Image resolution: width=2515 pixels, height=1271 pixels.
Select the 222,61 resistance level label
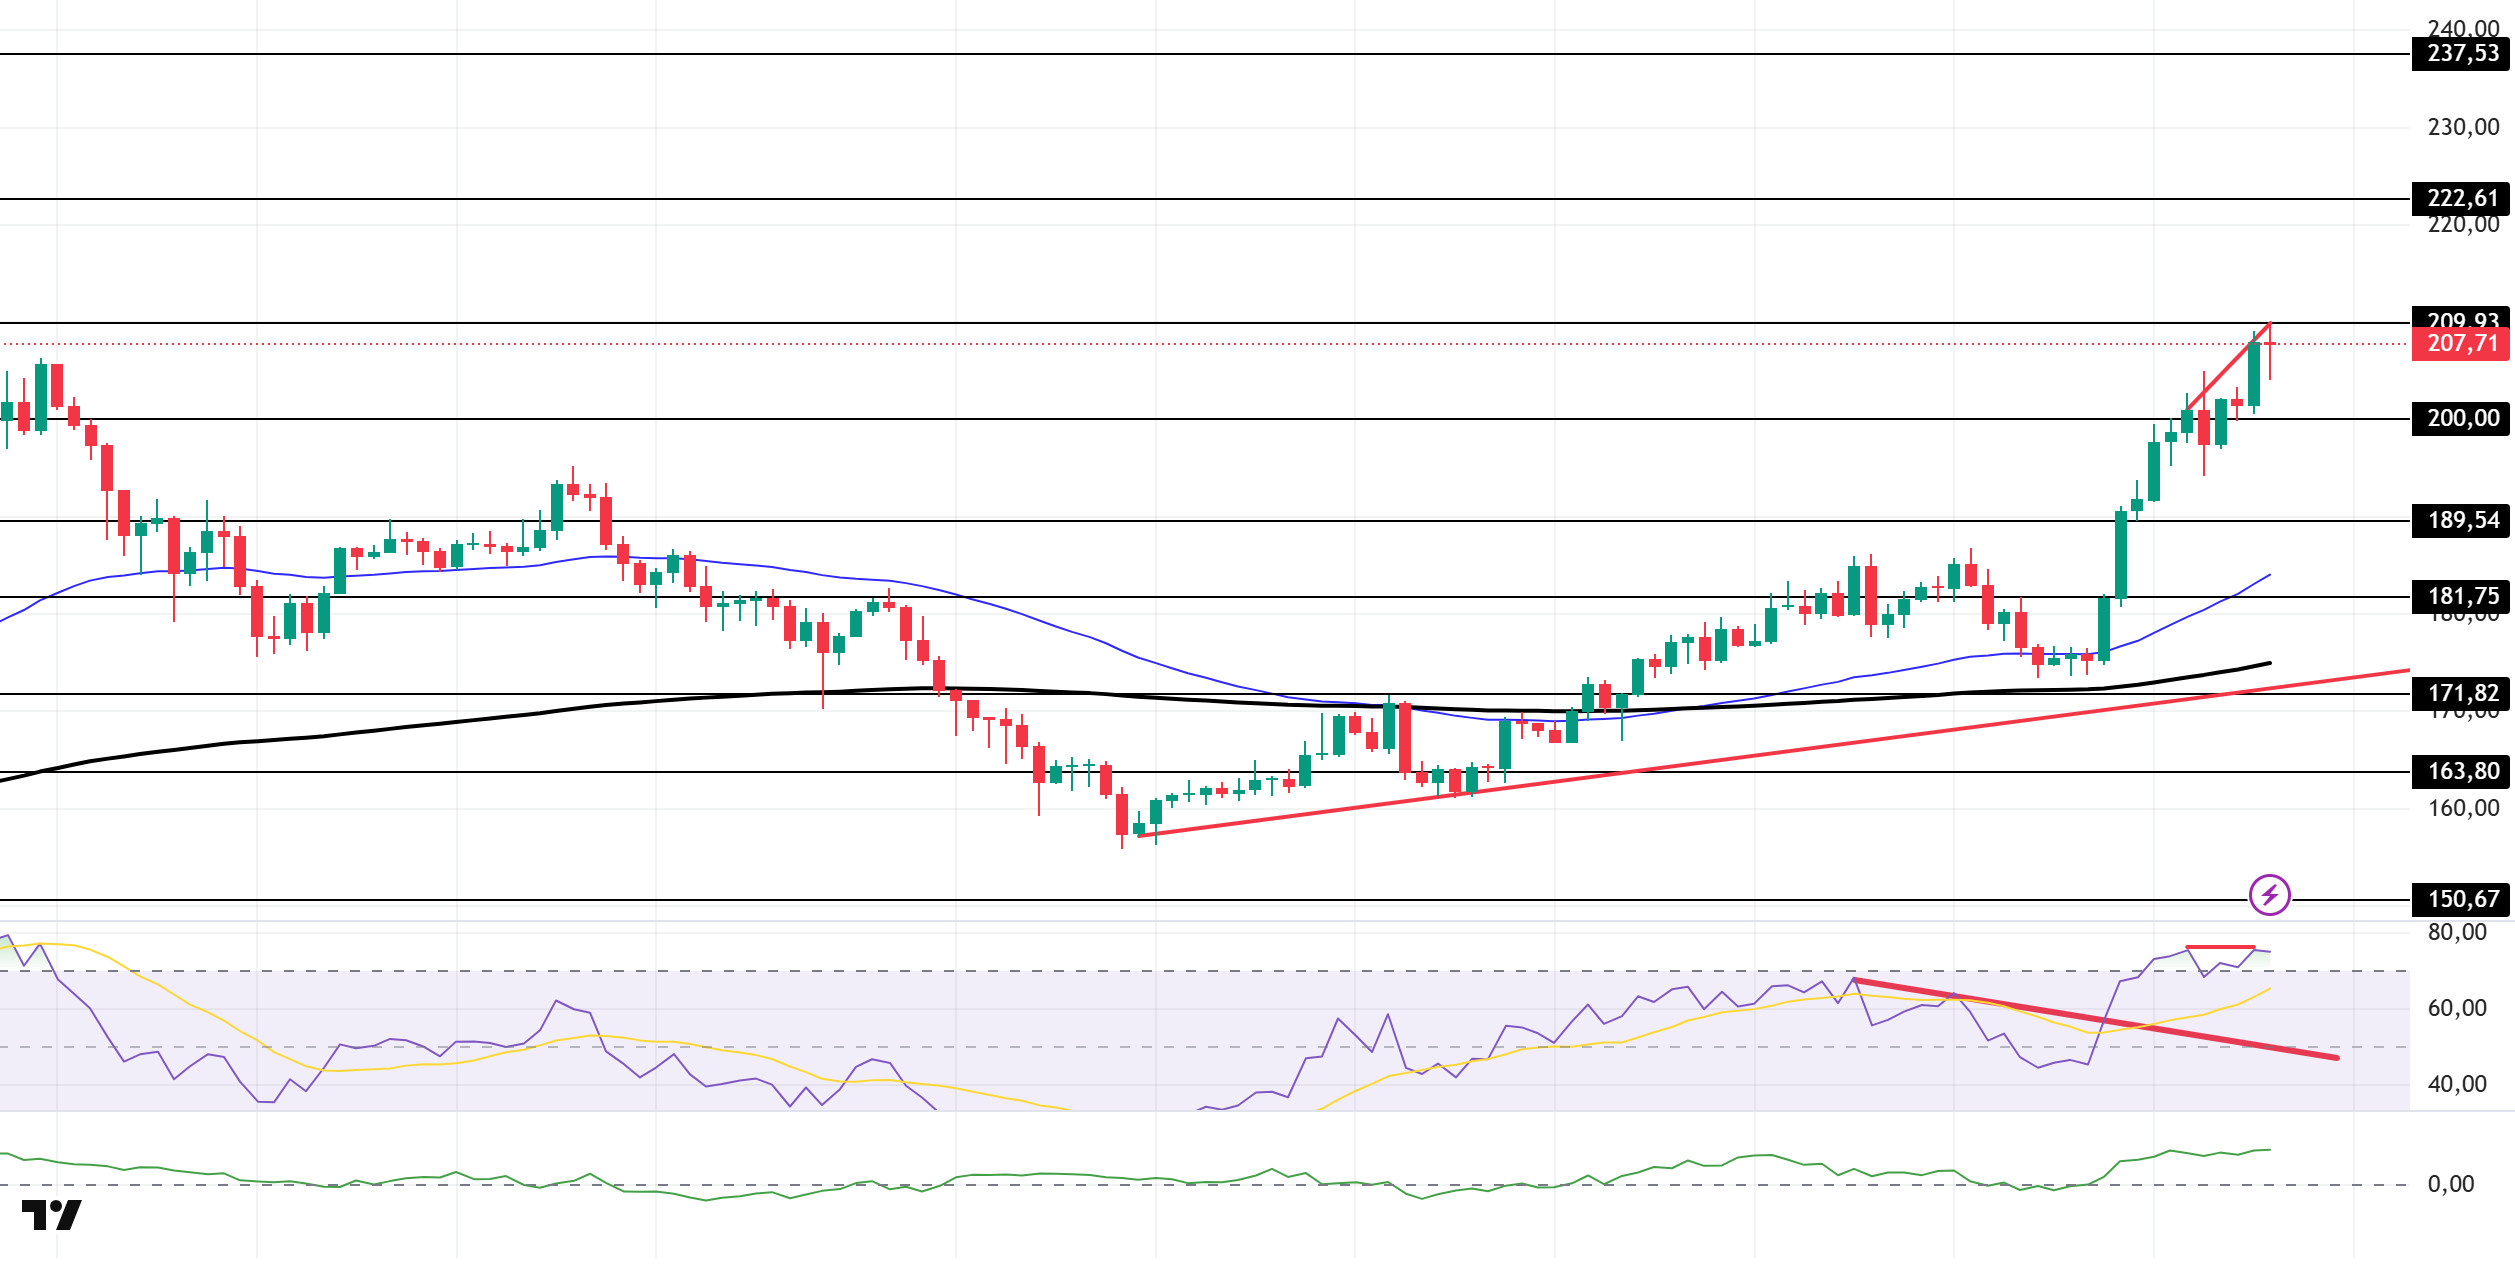[x=2461, y=198]
